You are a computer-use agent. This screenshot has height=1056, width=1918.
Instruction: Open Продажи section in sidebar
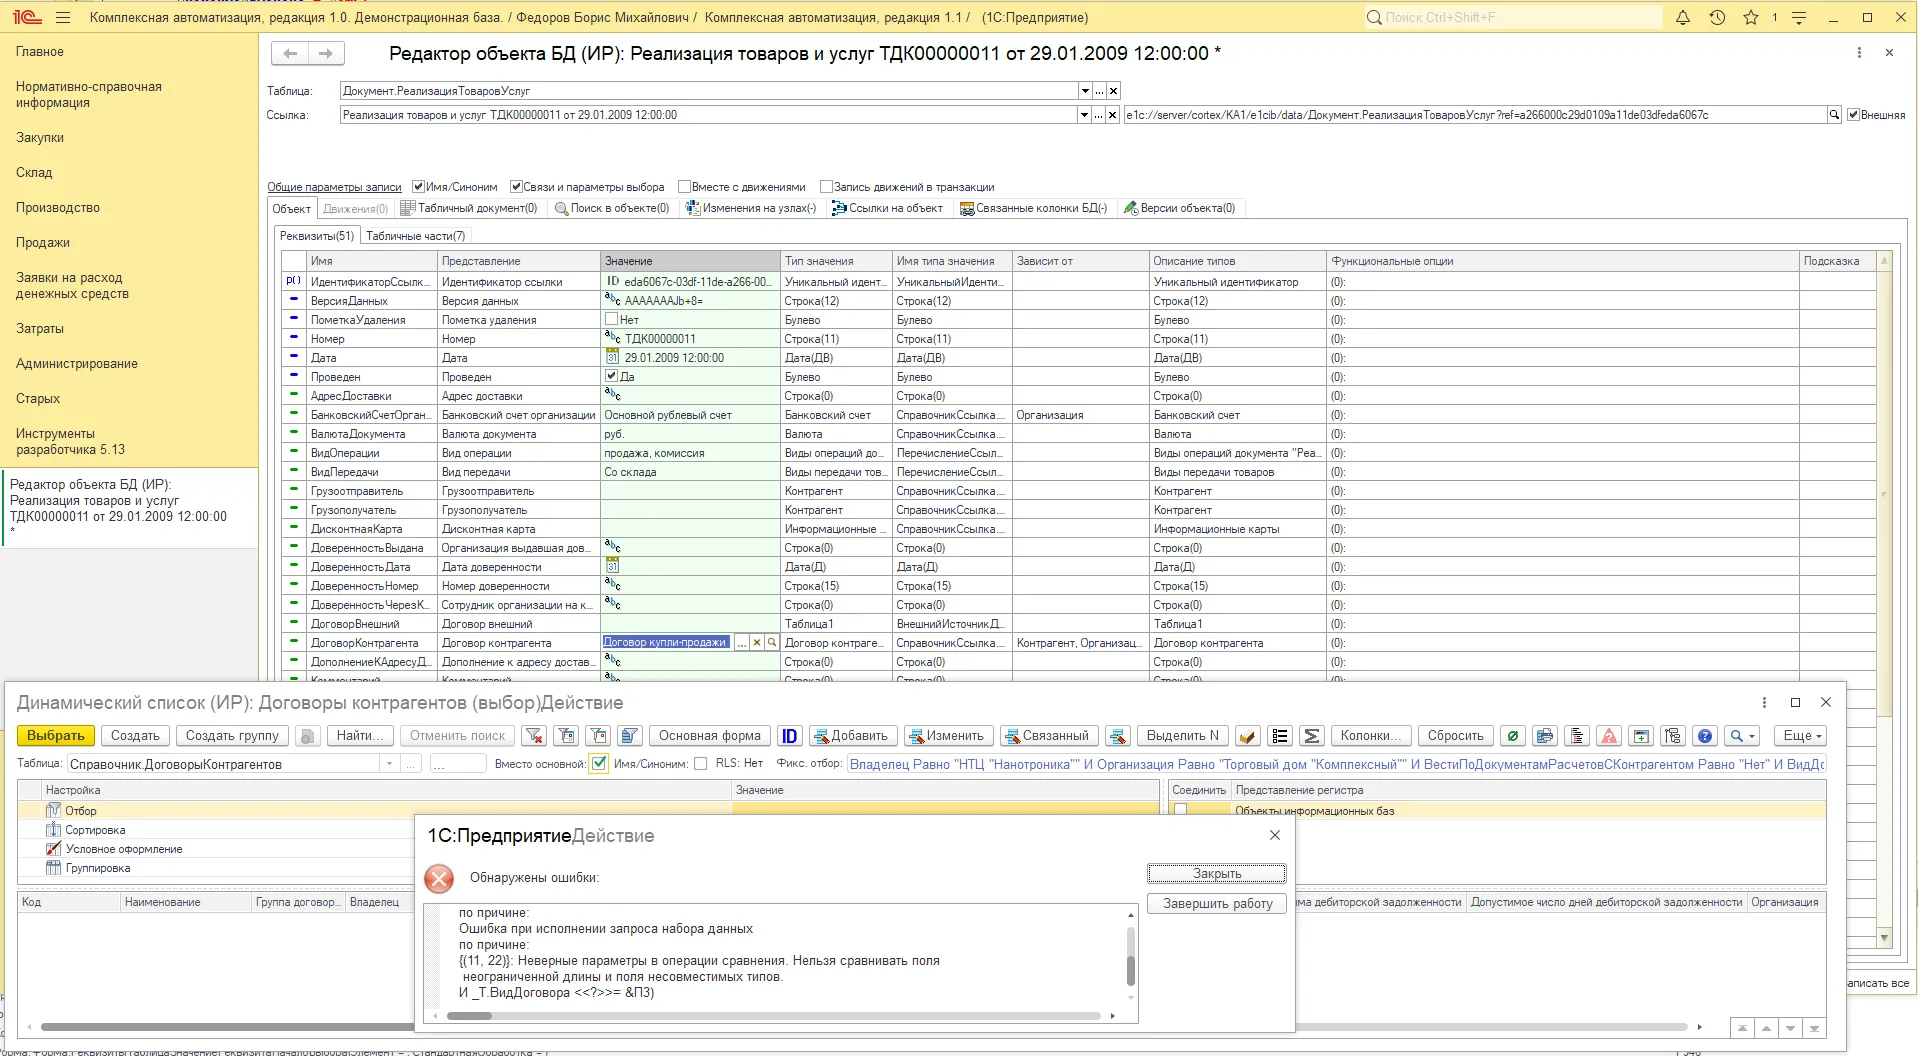pyautogui.click(x=43, y=243)
